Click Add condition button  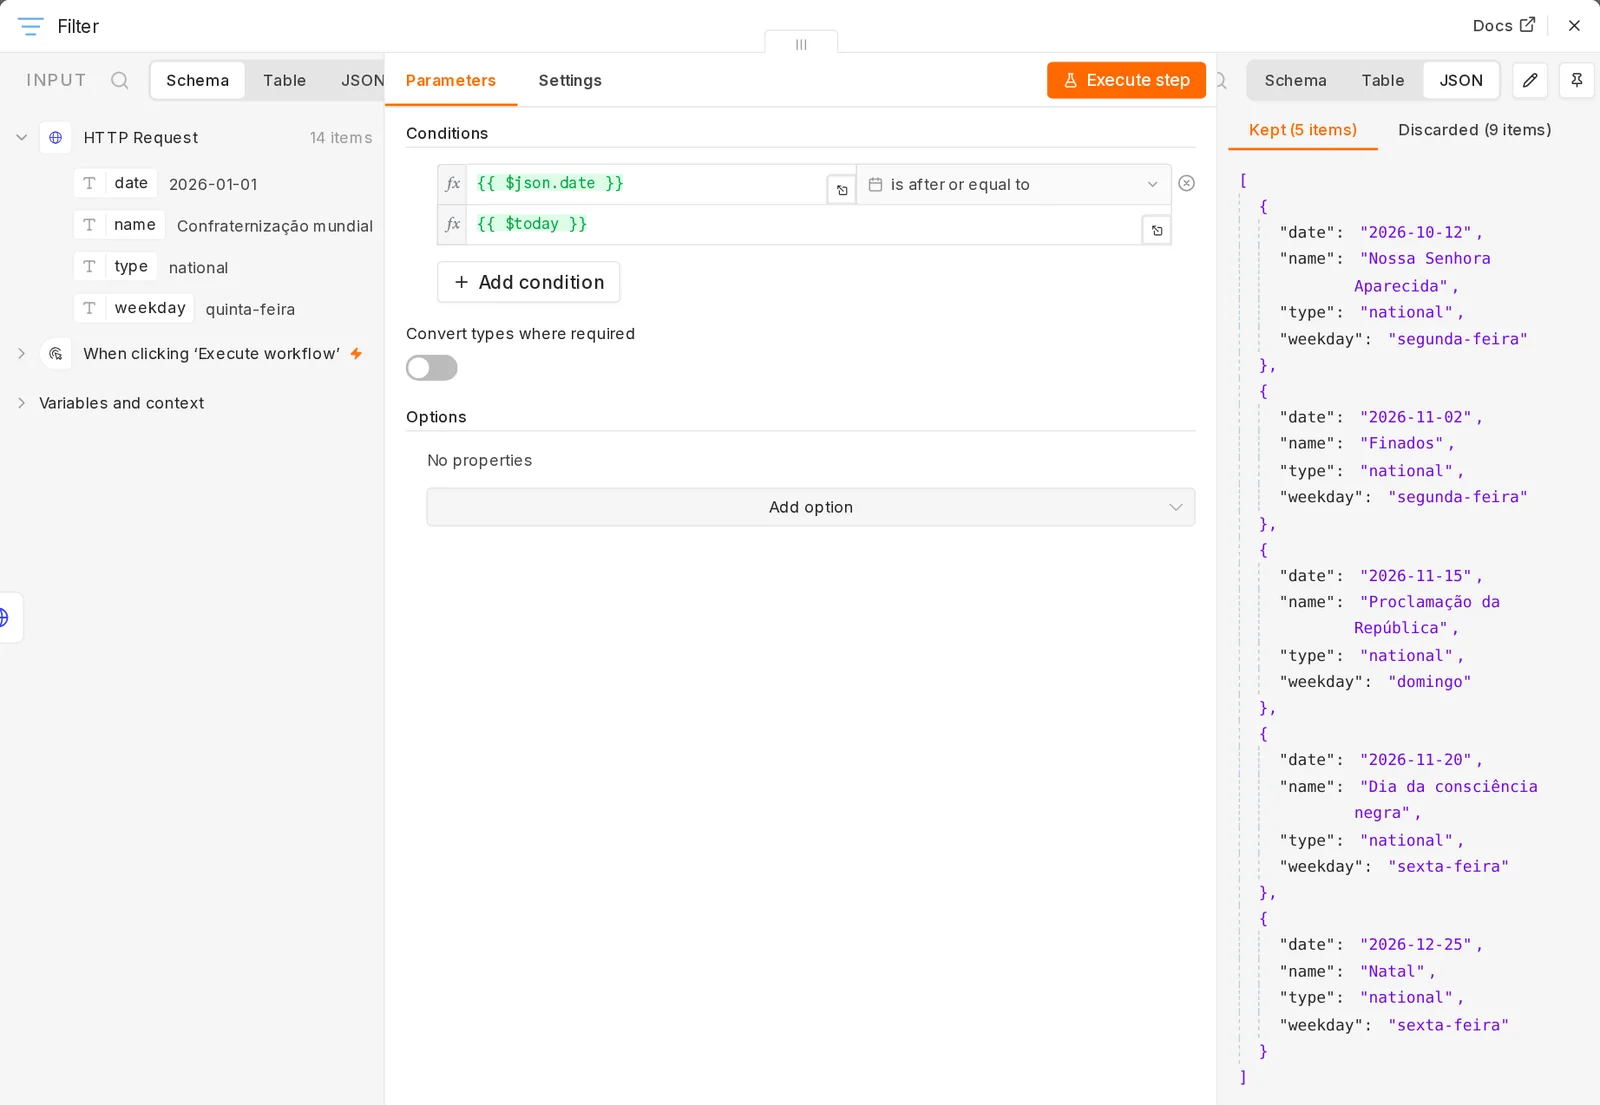pyautogui.click(x=529, y=282)
